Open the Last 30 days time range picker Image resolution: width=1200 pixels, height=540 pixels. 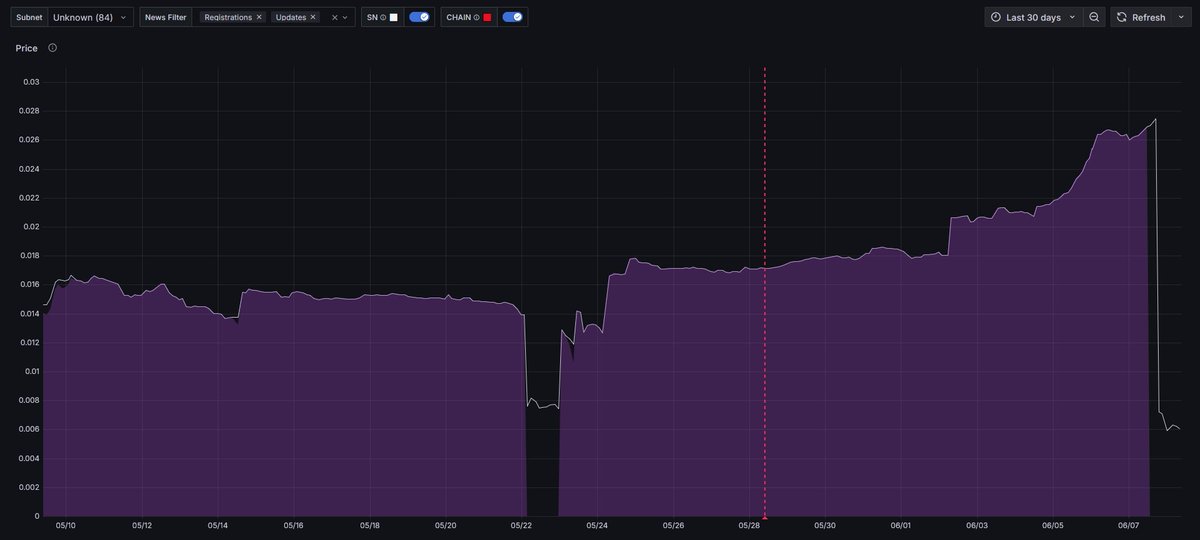1034,17
